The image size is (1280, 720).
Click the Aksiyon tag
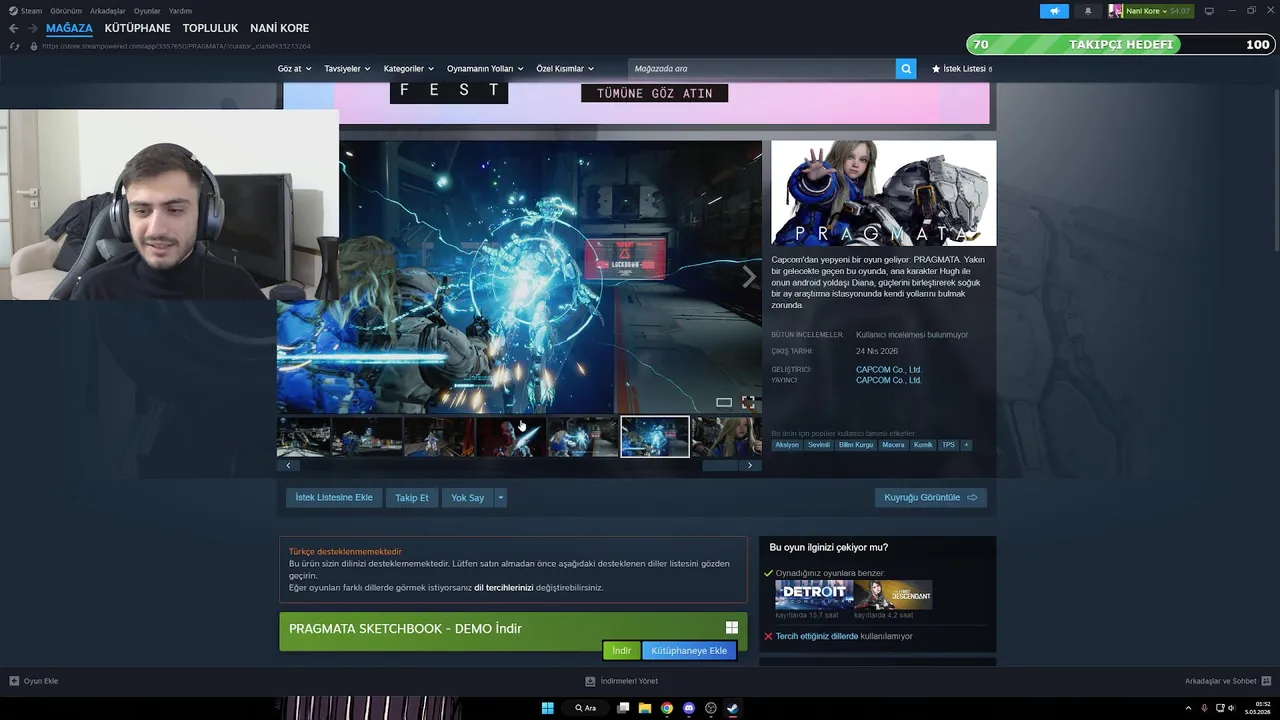787,445
